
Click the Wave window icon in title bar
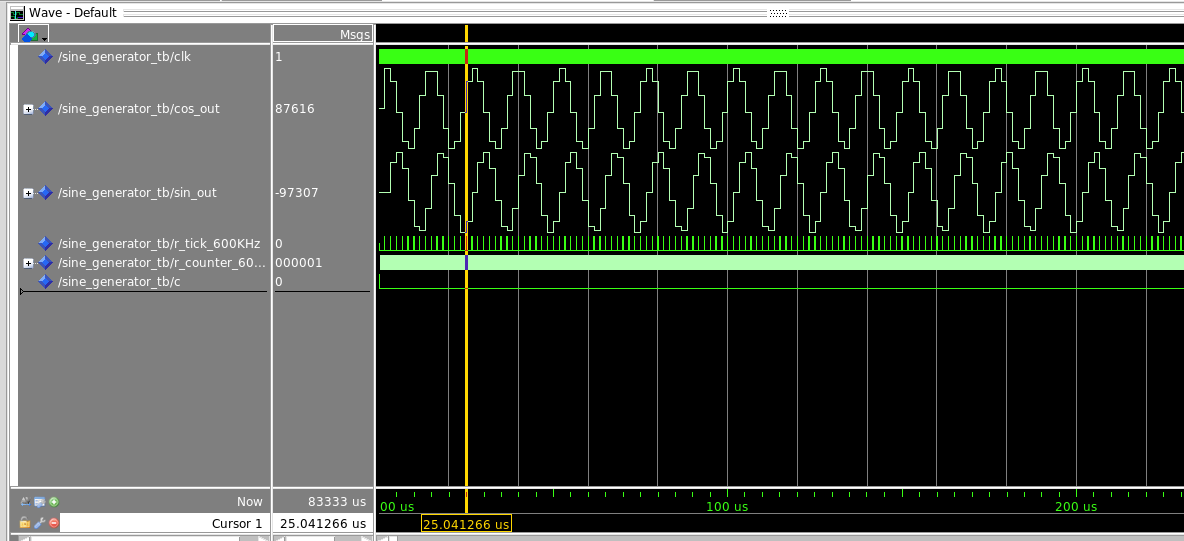click(17, 13)
